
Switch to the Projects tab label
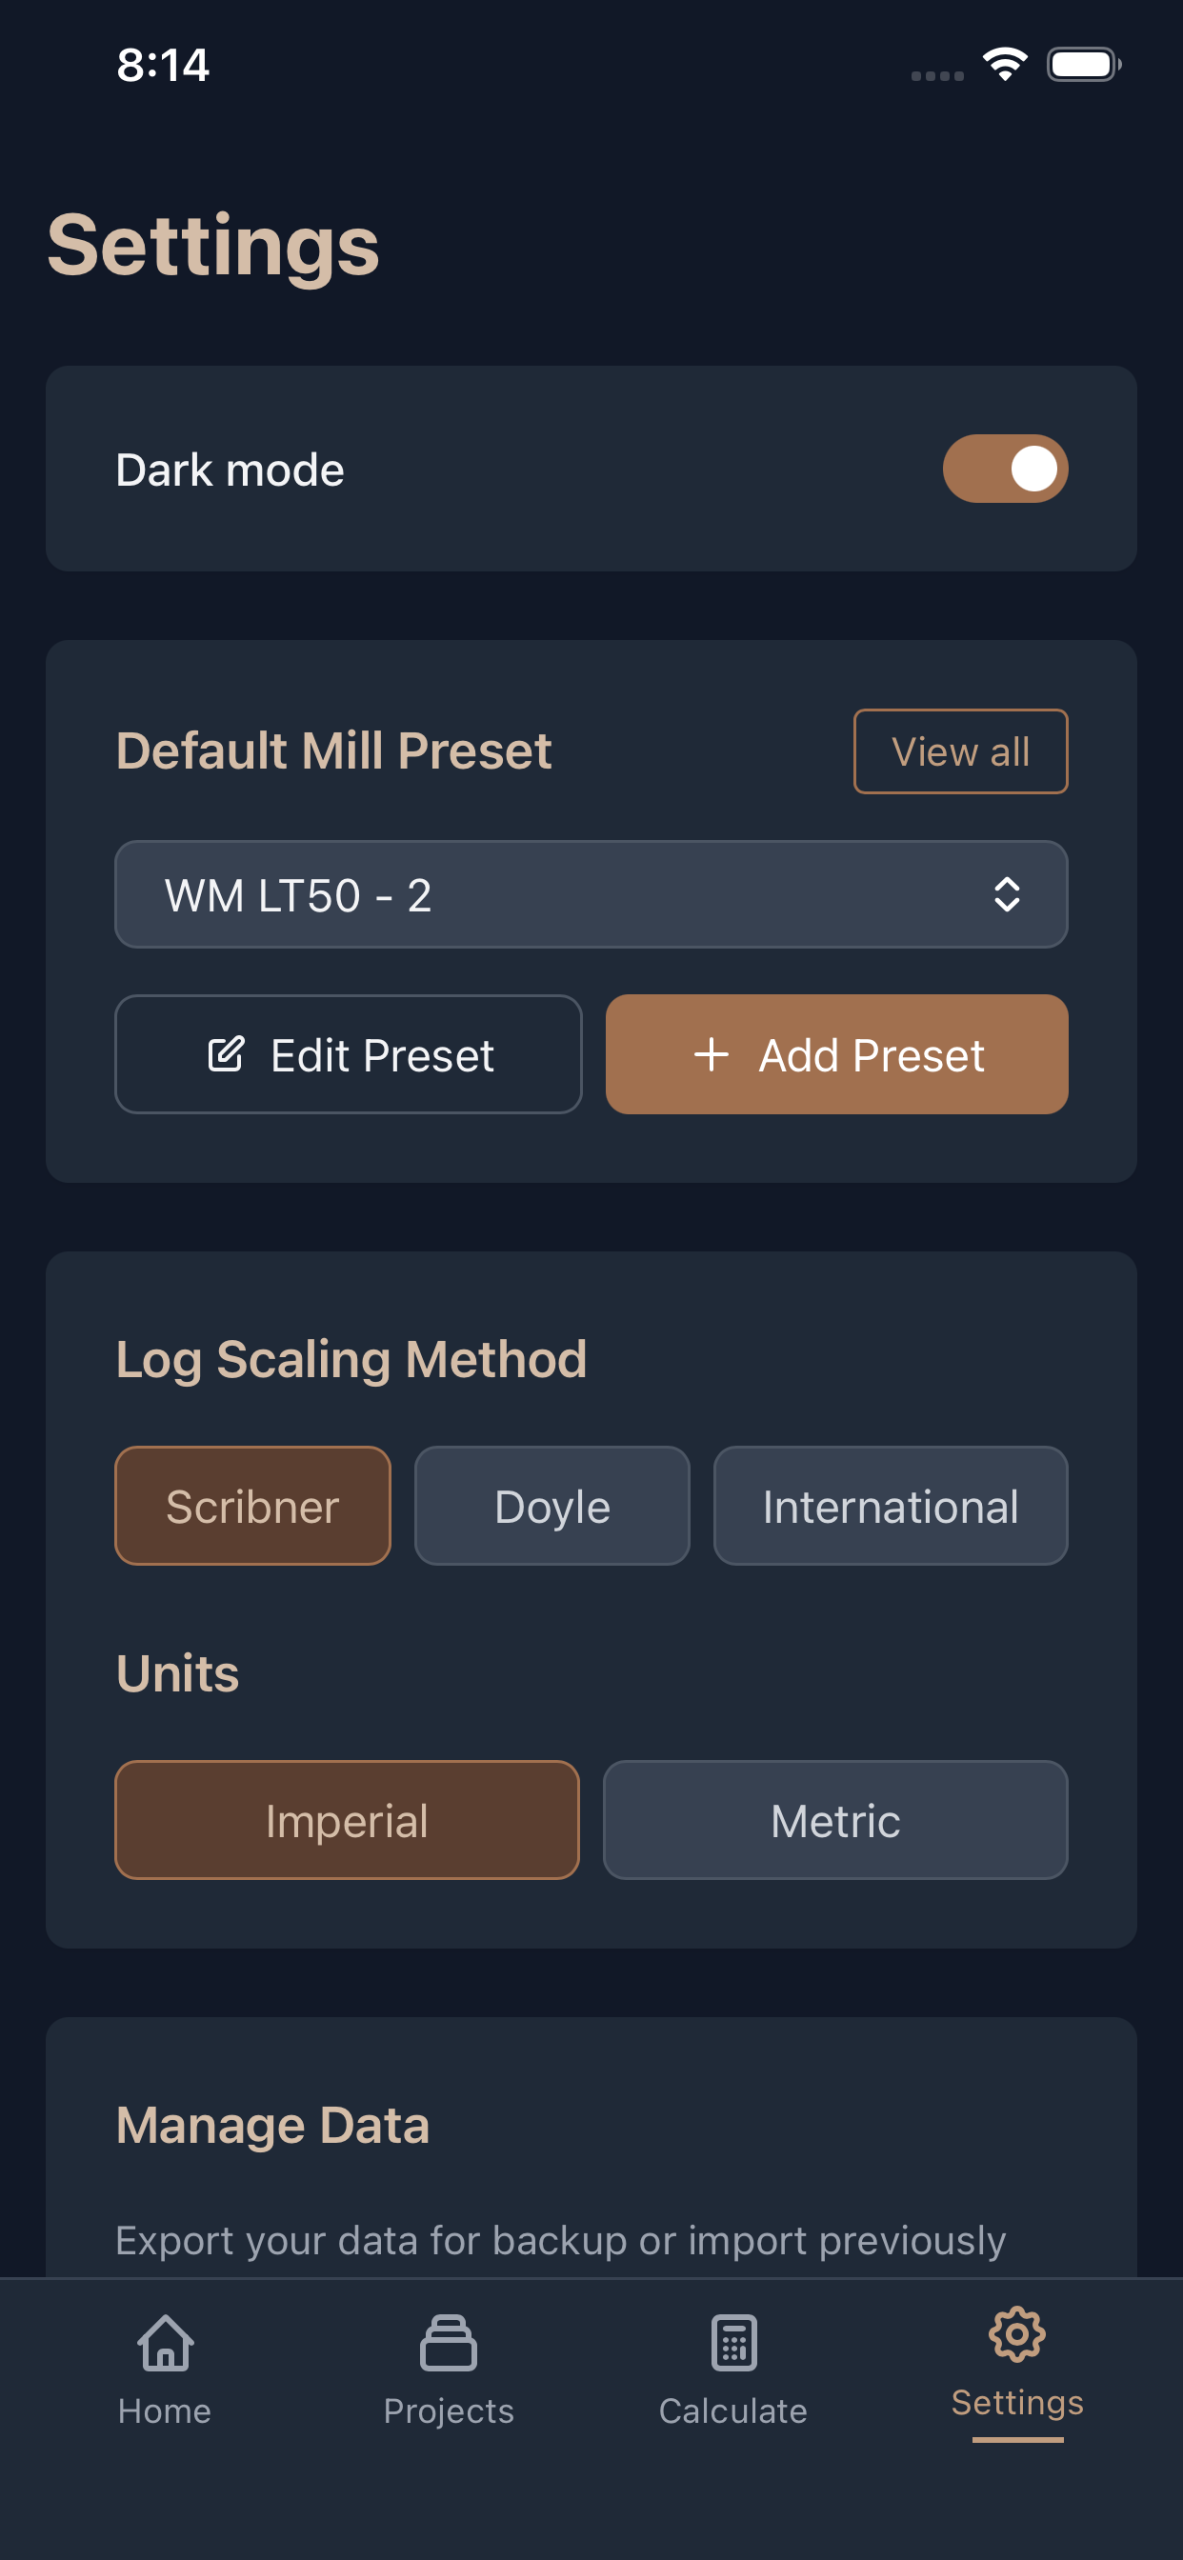(448, 2411)
